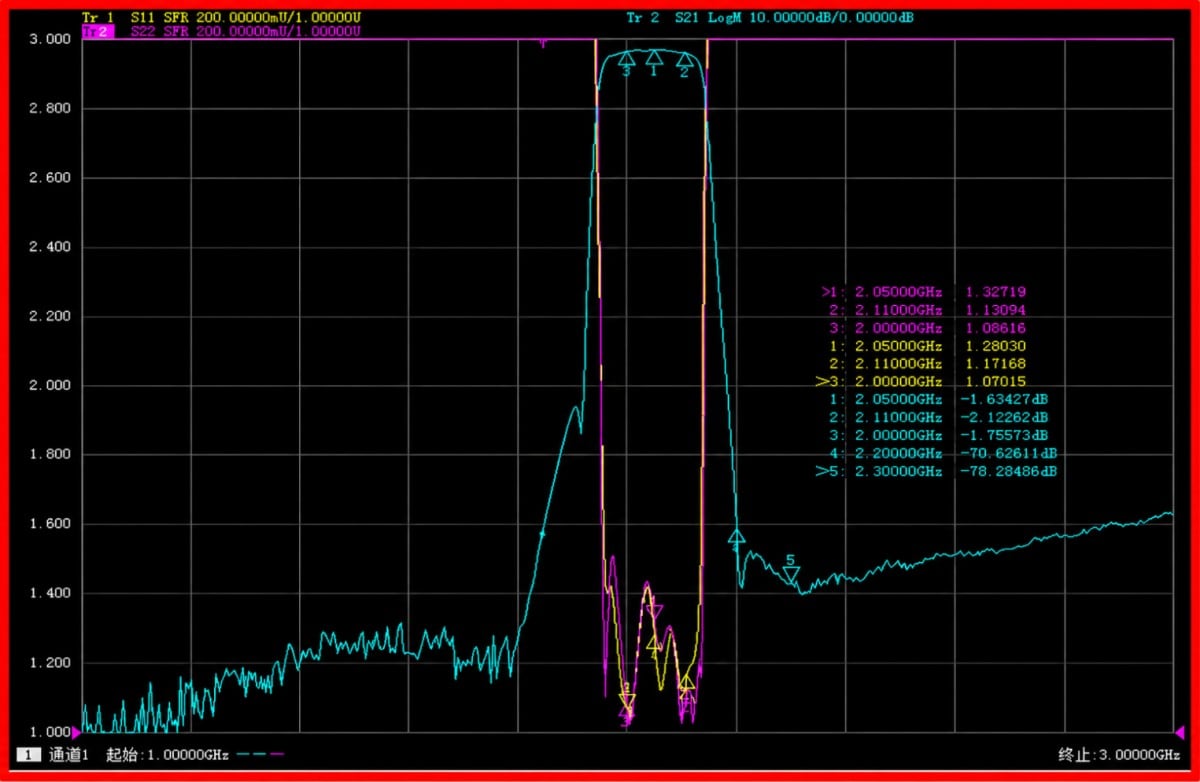This screenshot has height=782, width=1200.
Task: Select the channel 1 indicator box
Action: point(29,755)
